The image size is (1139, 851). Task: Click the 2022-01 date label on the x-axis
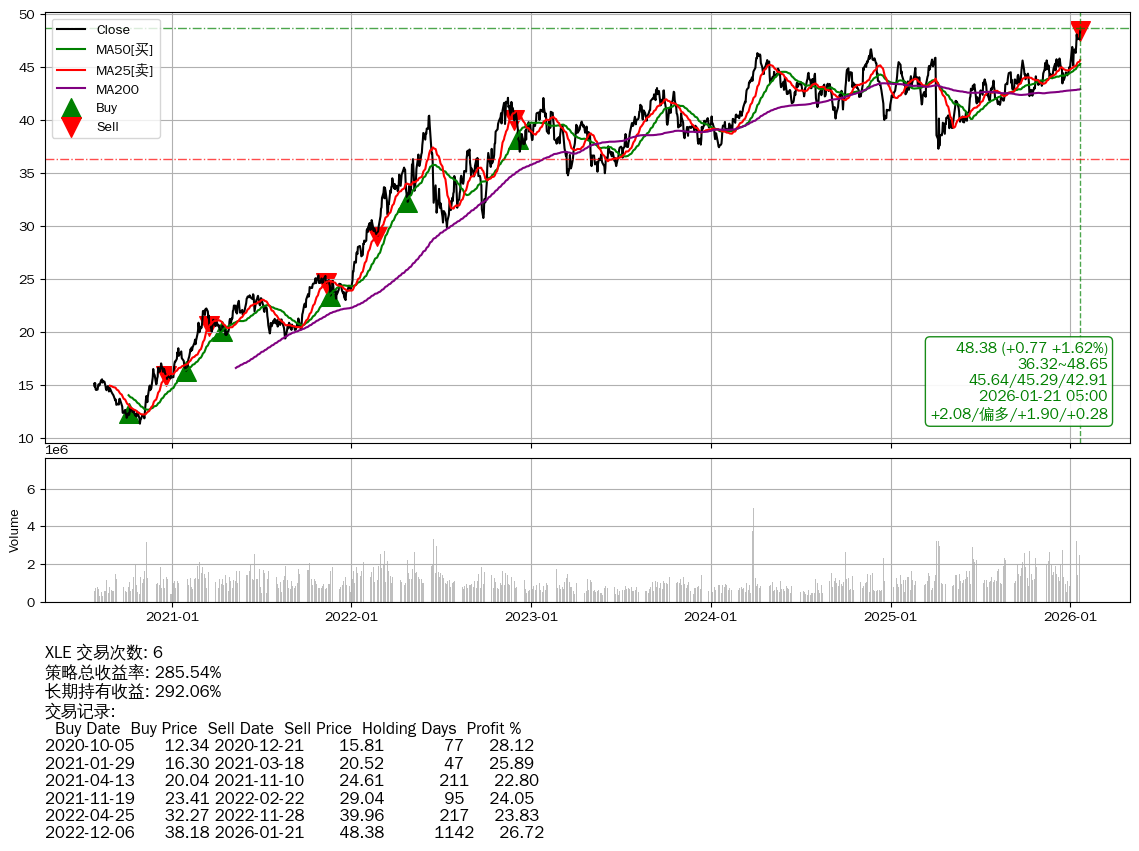point(352,617)
